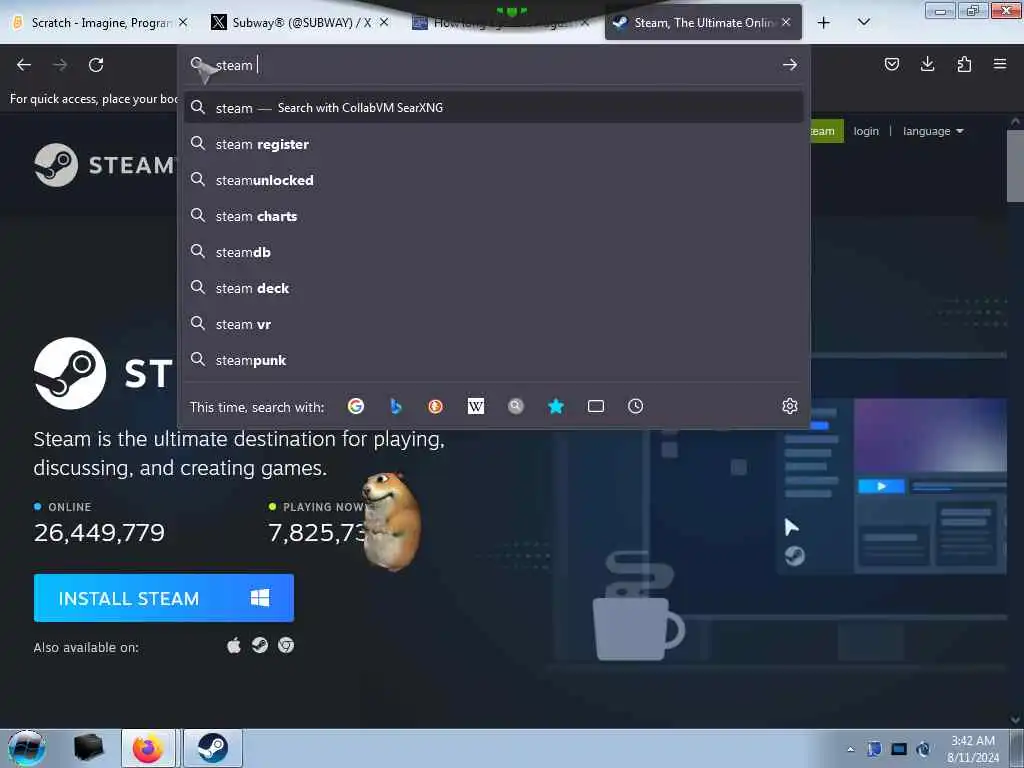The height and width of the screenshot is (768, 1024).
Task: Open Steam from the taskbar
Action: pos(213,748)
